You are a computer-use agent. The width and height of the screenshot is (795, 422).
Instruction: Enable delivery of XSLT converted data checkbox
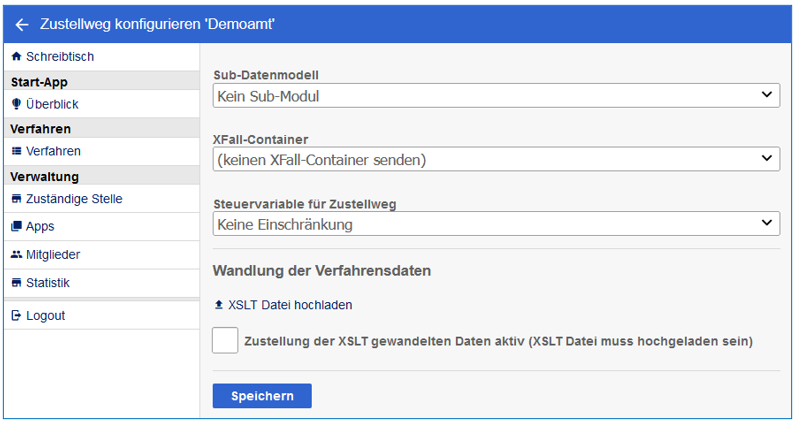[x=226, y=341]
